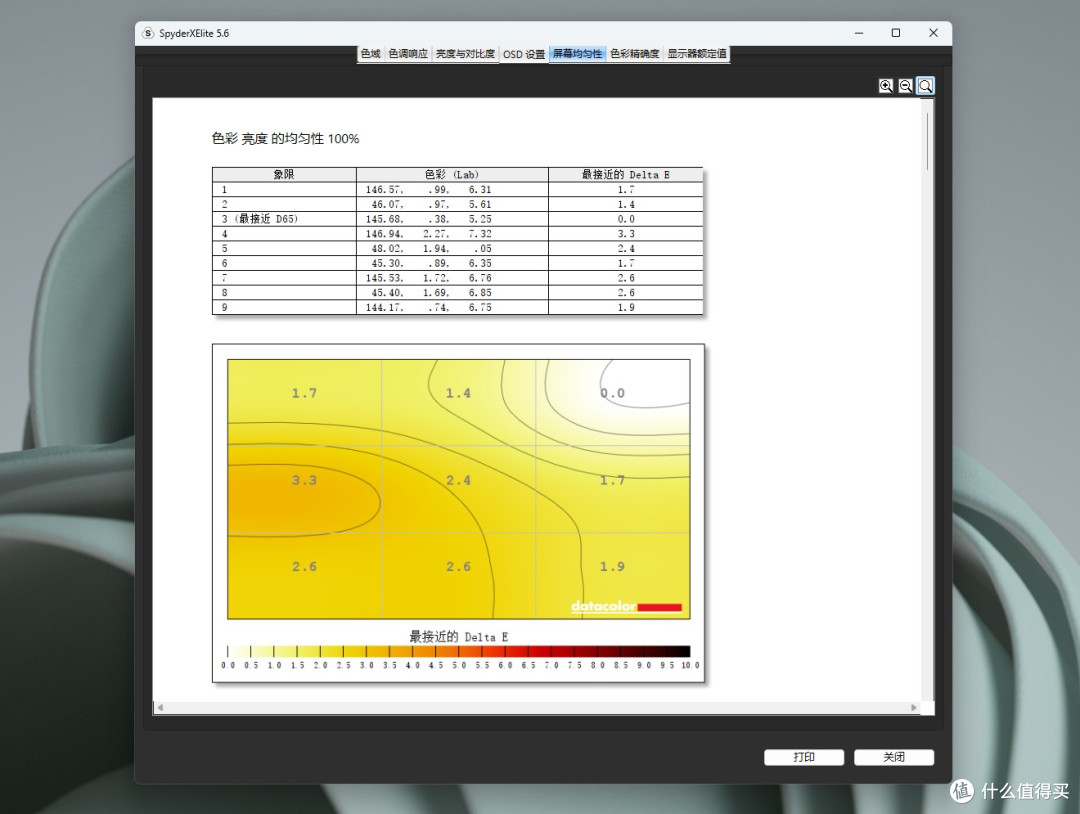This screenshot has width=1080, height=814.
Task: Click the 3.3 label on the heatmap
Action: pos(304,480)
